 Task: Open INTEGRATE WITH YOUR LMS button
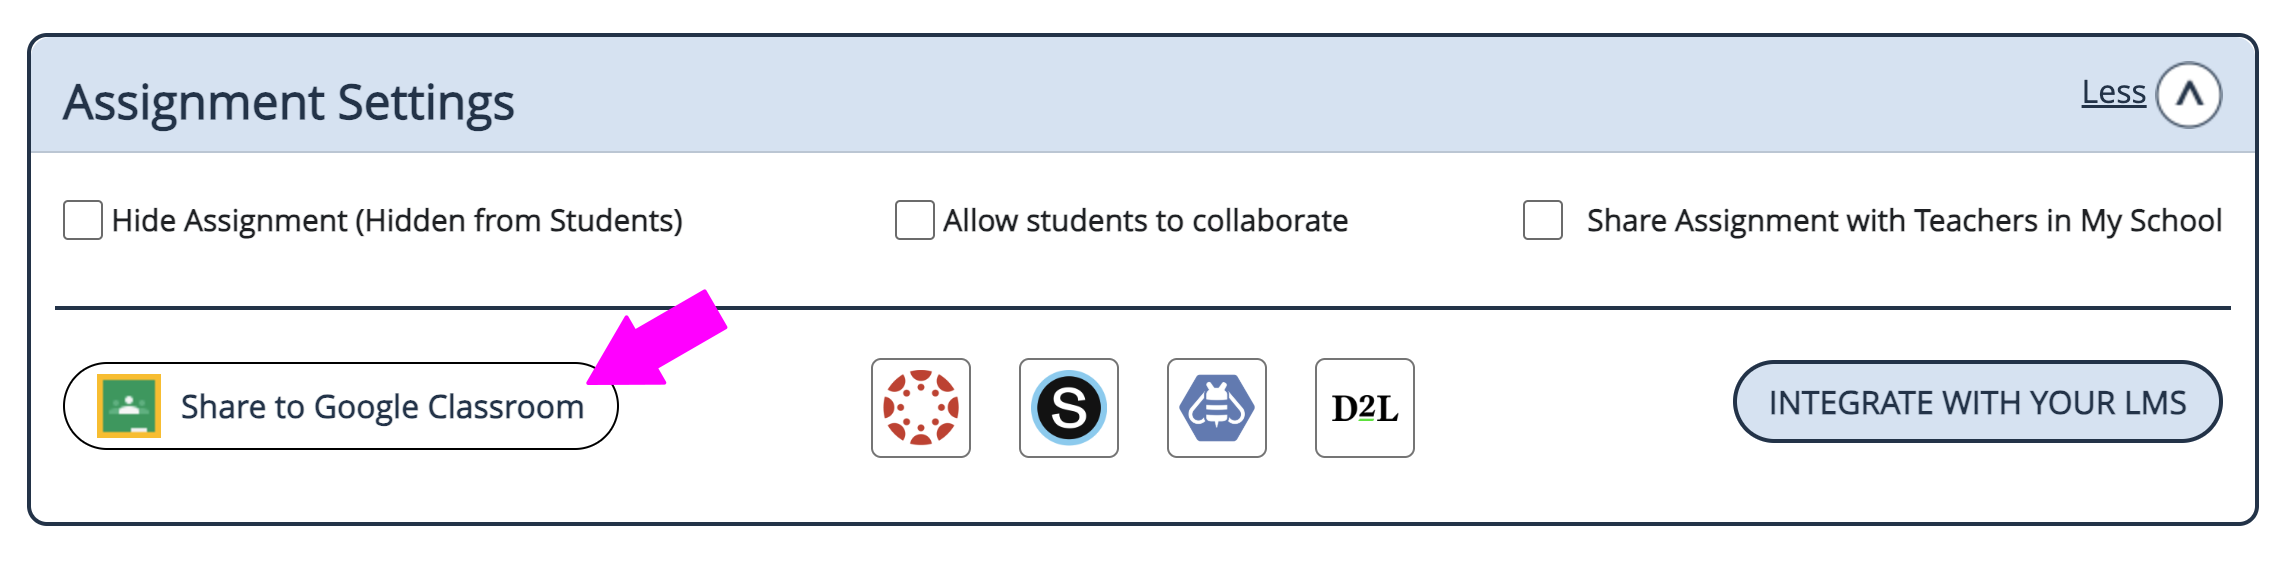click(x=1977, y=402)
